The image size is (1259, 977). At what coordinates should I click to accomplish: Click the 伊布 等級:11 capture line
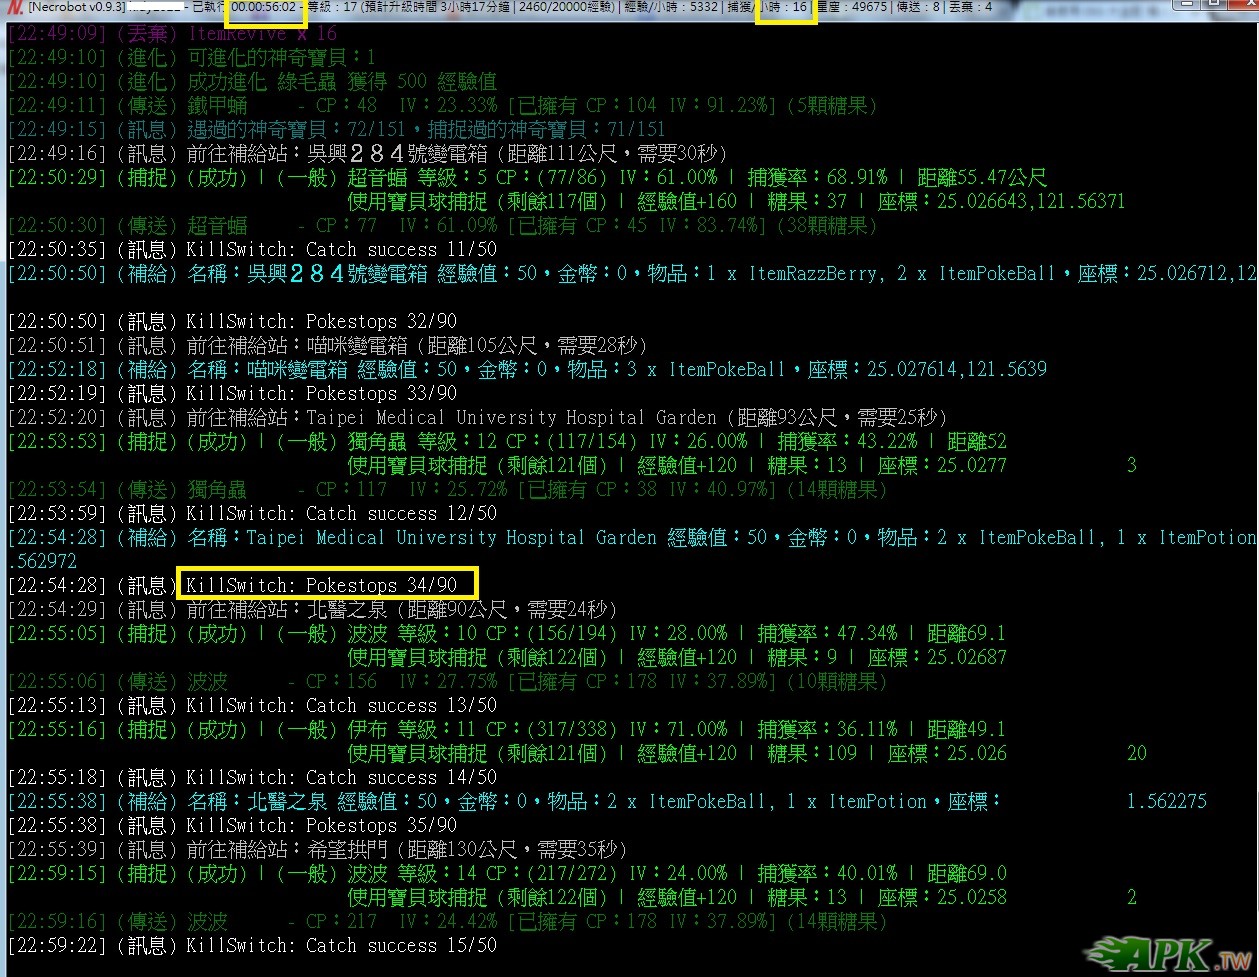click(507, 730)
